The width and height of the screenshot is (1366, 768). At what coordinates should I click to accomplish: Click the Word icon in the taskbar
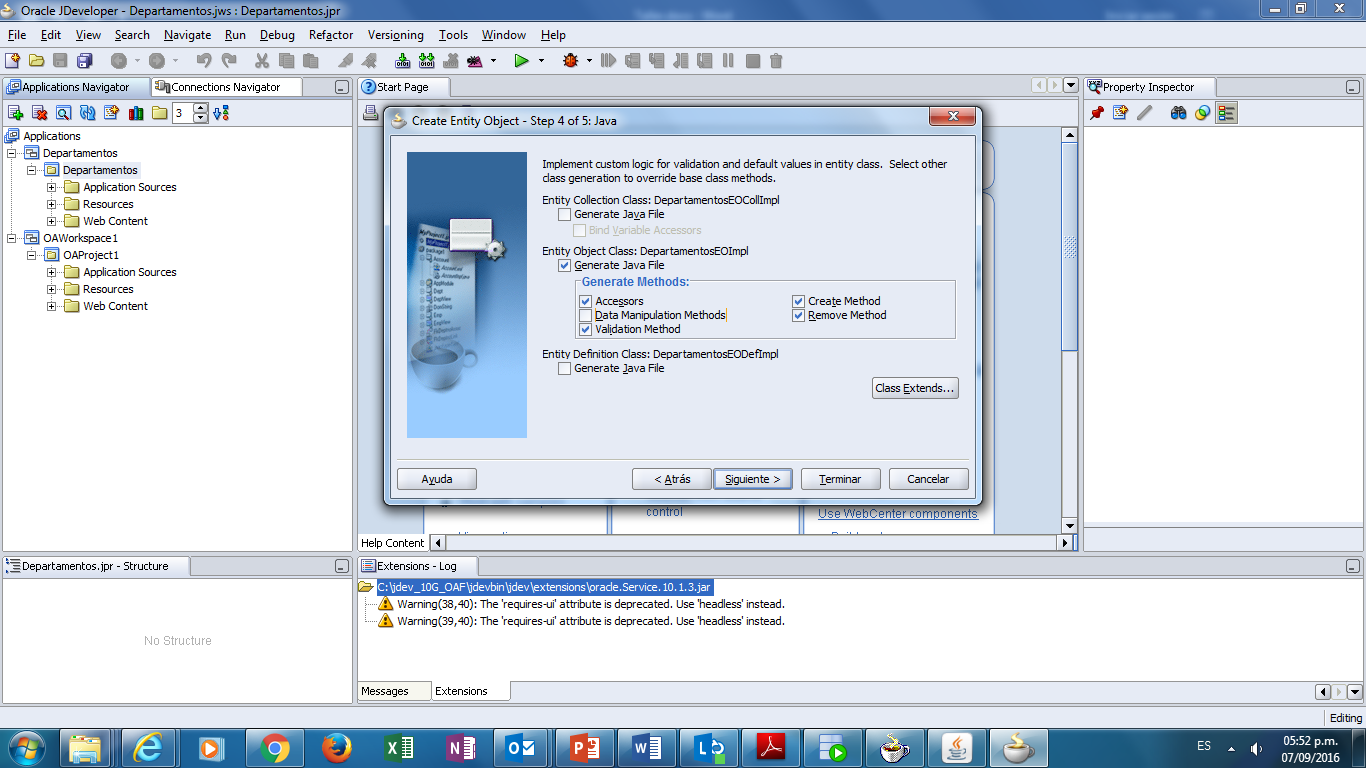point(648,747)
